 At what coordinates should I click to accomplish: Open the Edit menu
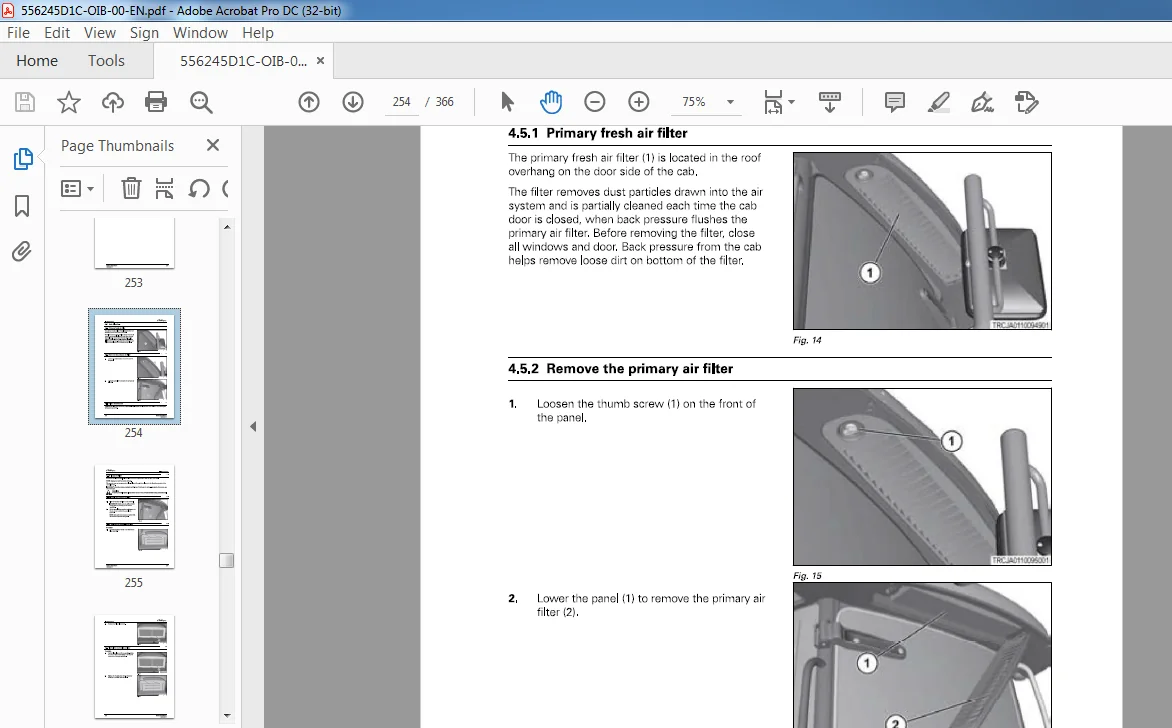[57, 33]
